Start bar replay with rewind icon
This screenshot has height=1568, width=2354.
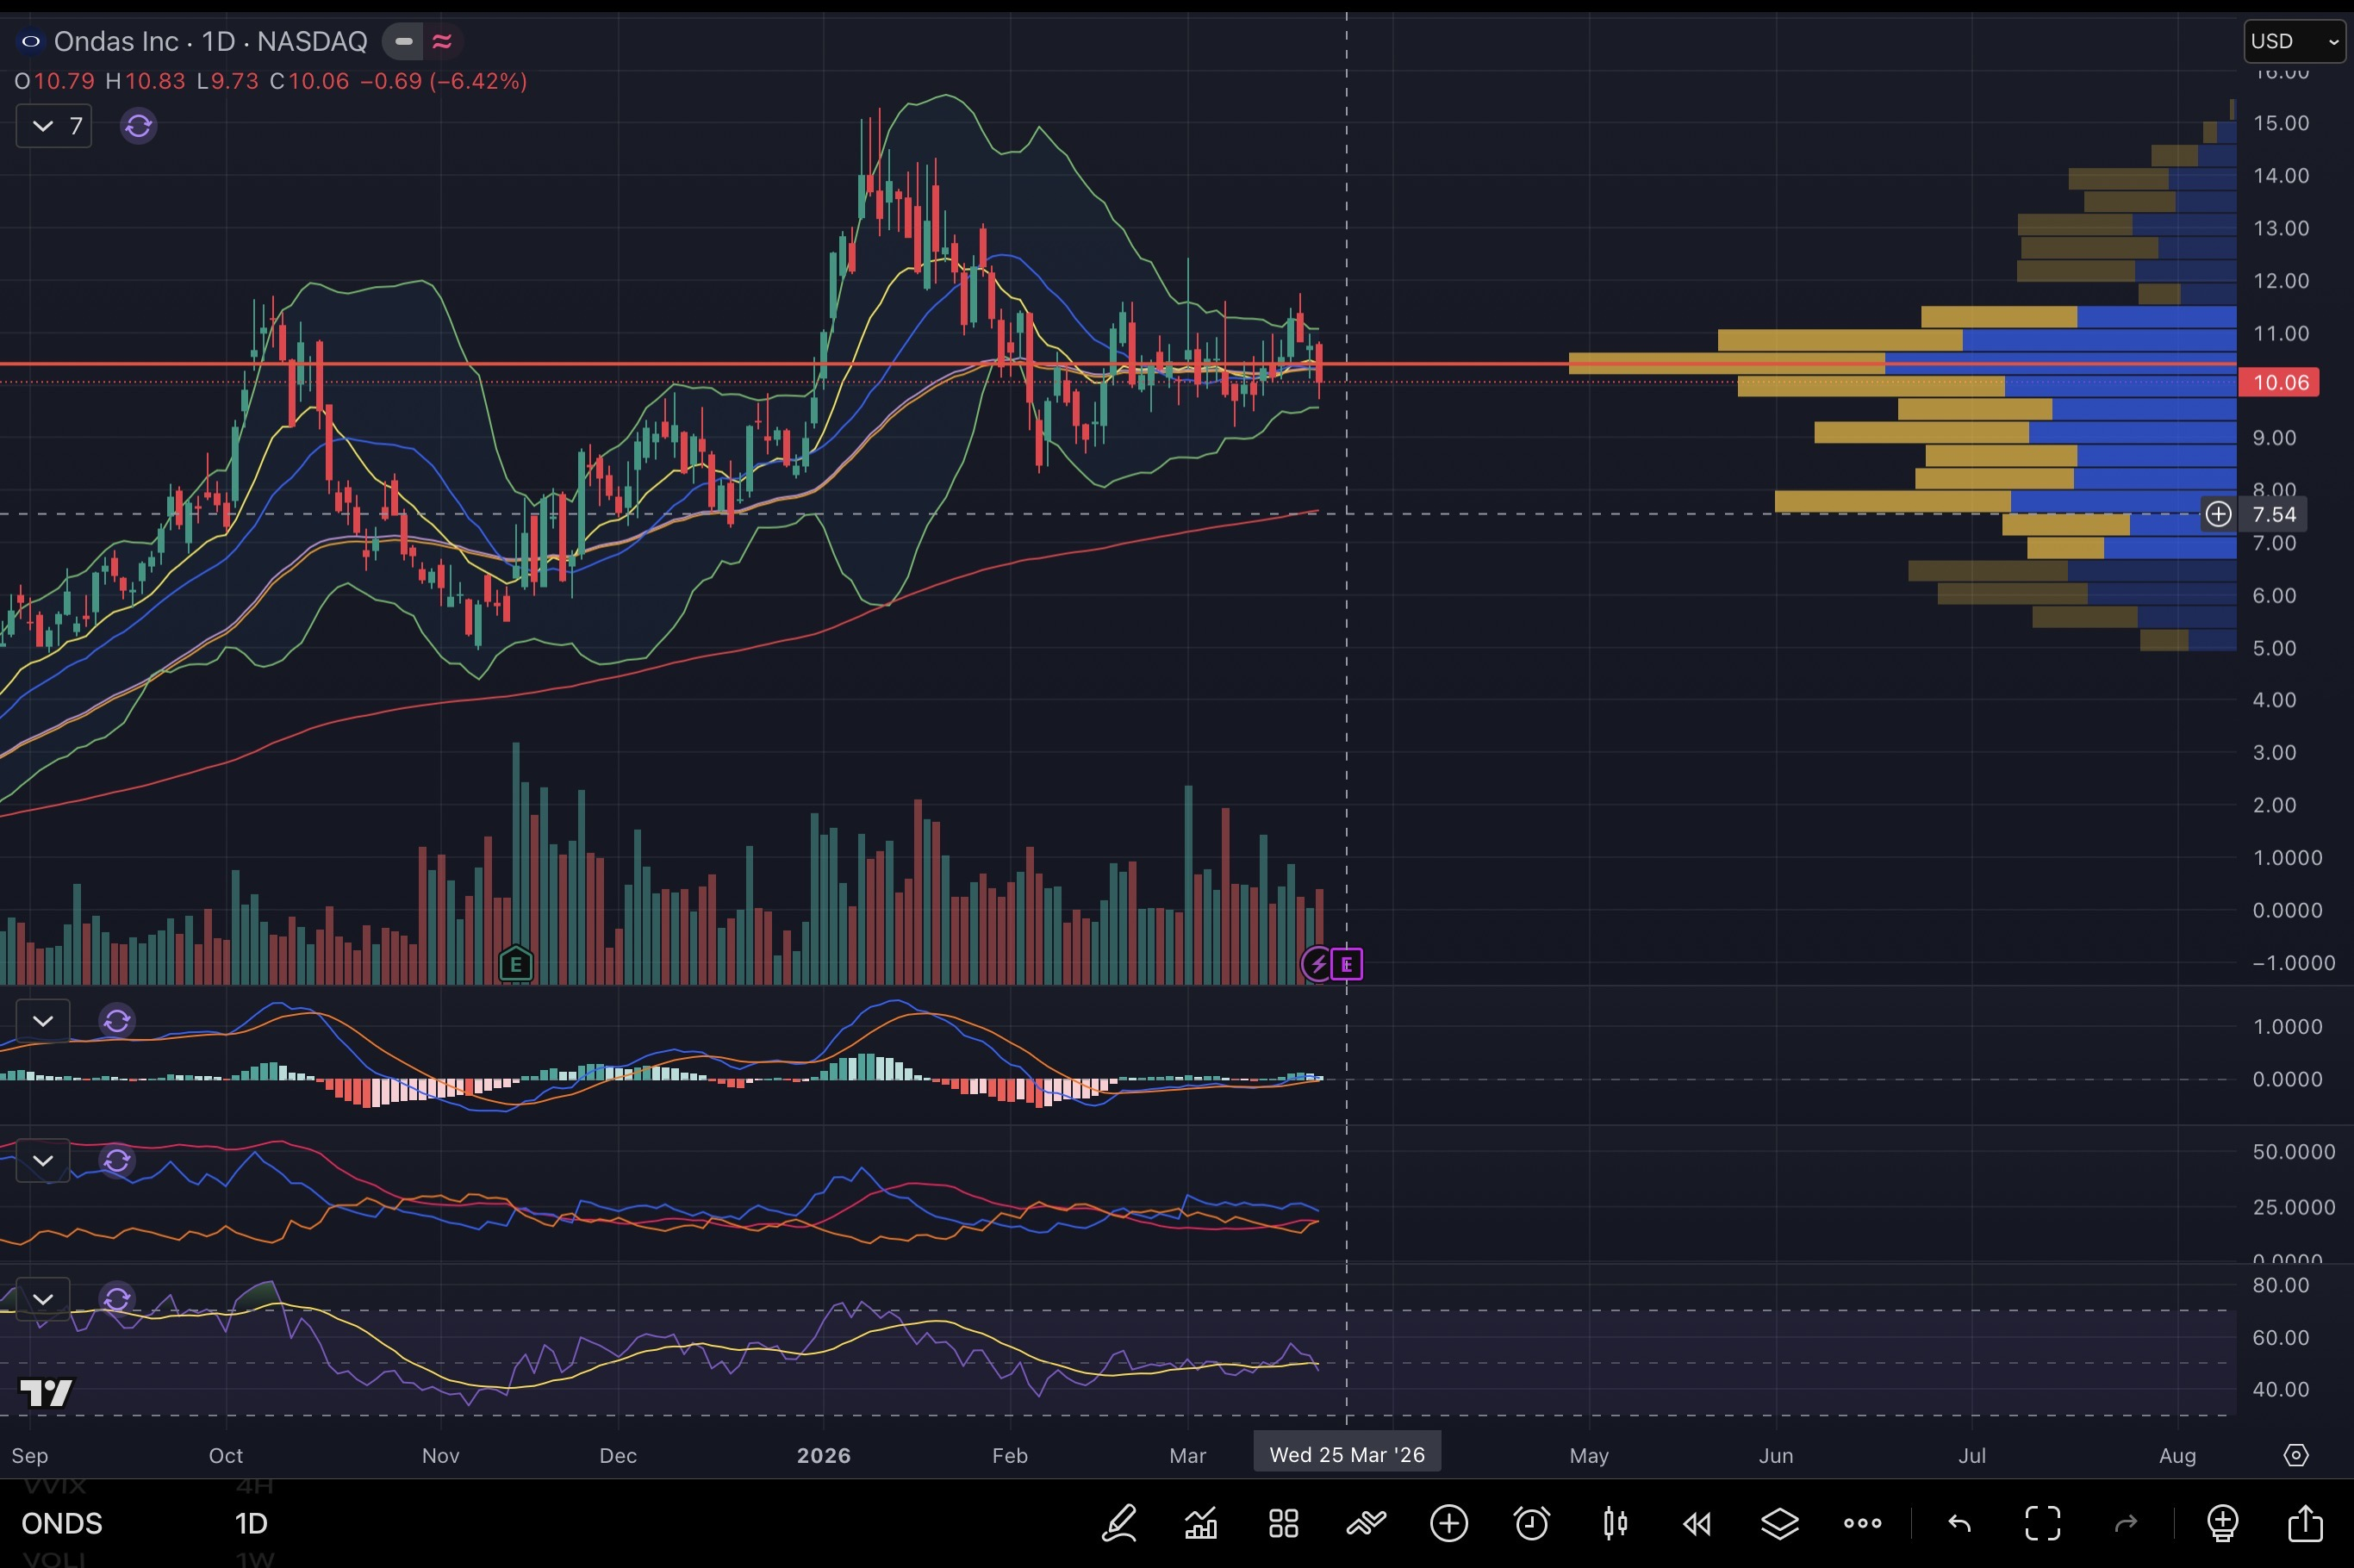(x=1697, y=1523)
